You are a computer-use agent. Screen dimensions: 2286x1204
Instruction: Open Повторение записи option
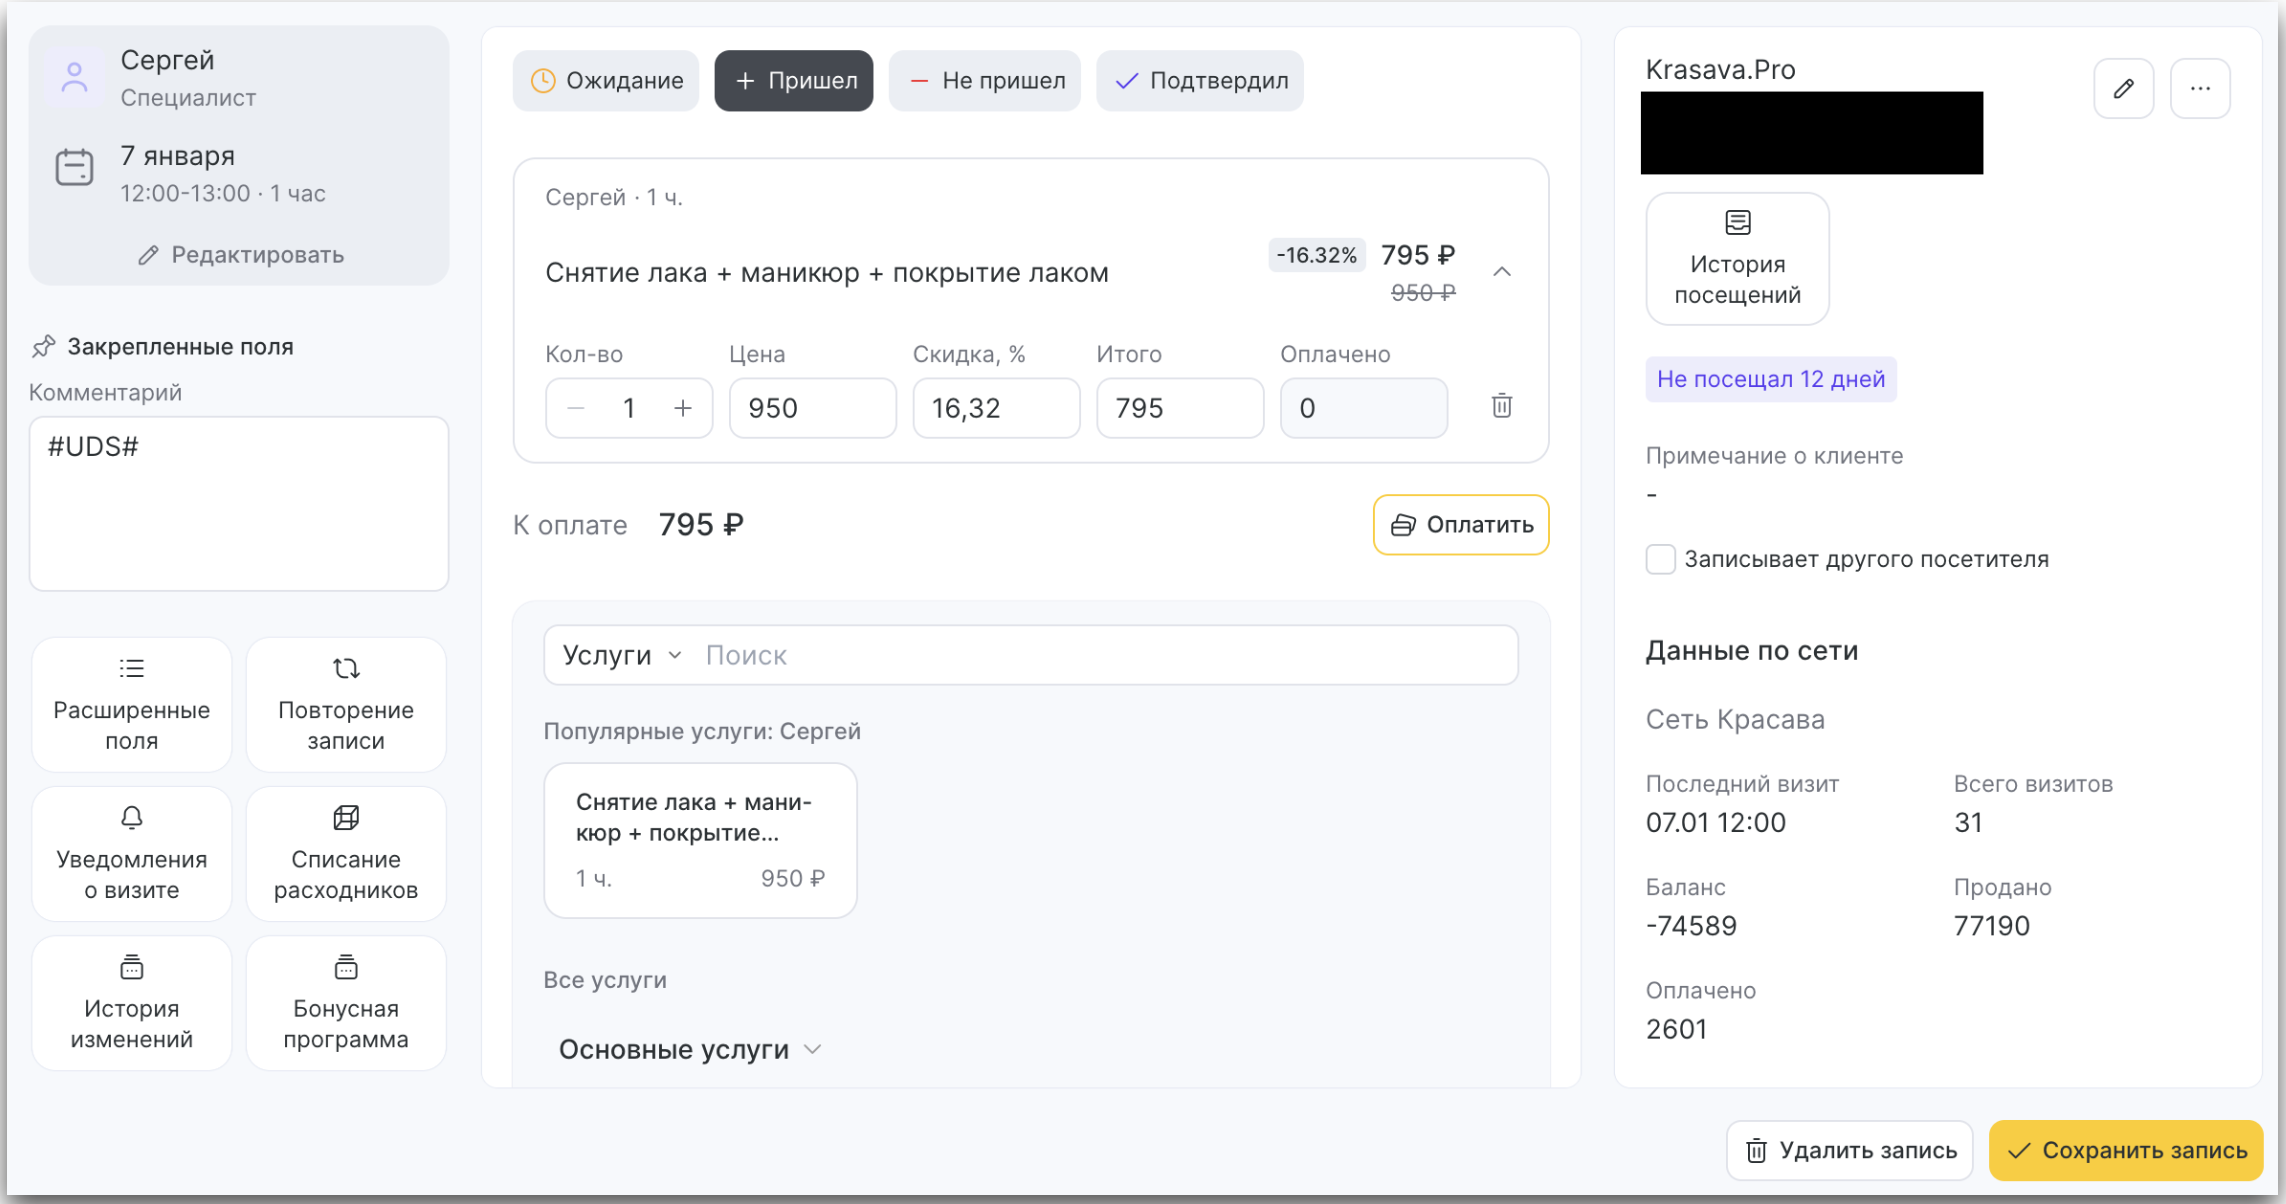tap(346, 705)
